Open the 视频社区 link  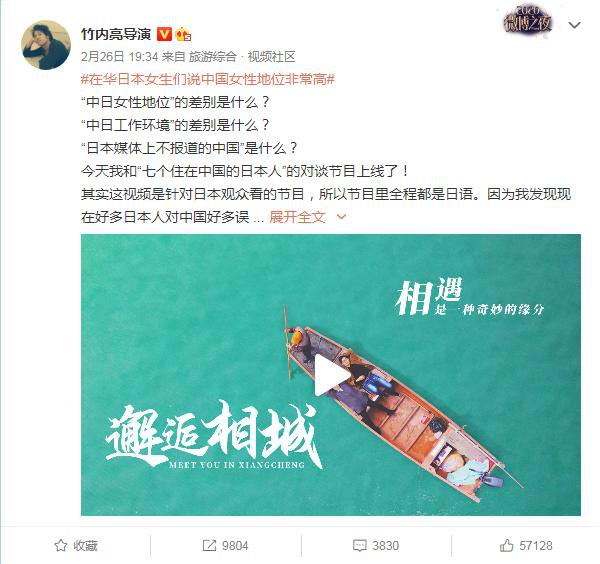tap(271, 57)
